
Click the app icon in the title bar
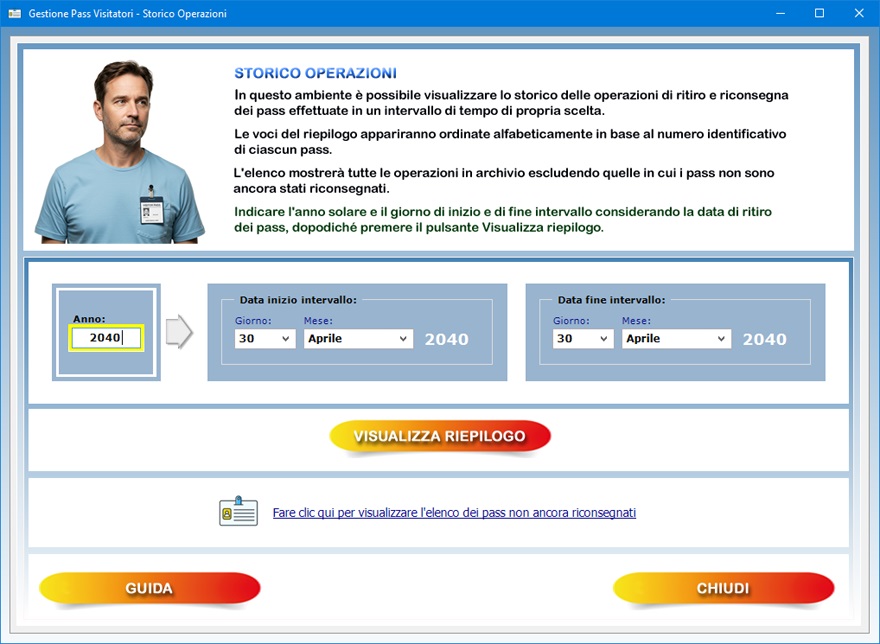click(x=15, y=14)
